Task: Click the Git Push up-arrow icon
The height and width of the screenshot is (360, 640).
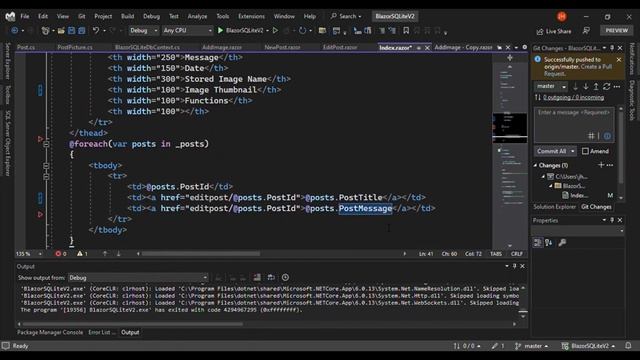Action: coord(596,87)
